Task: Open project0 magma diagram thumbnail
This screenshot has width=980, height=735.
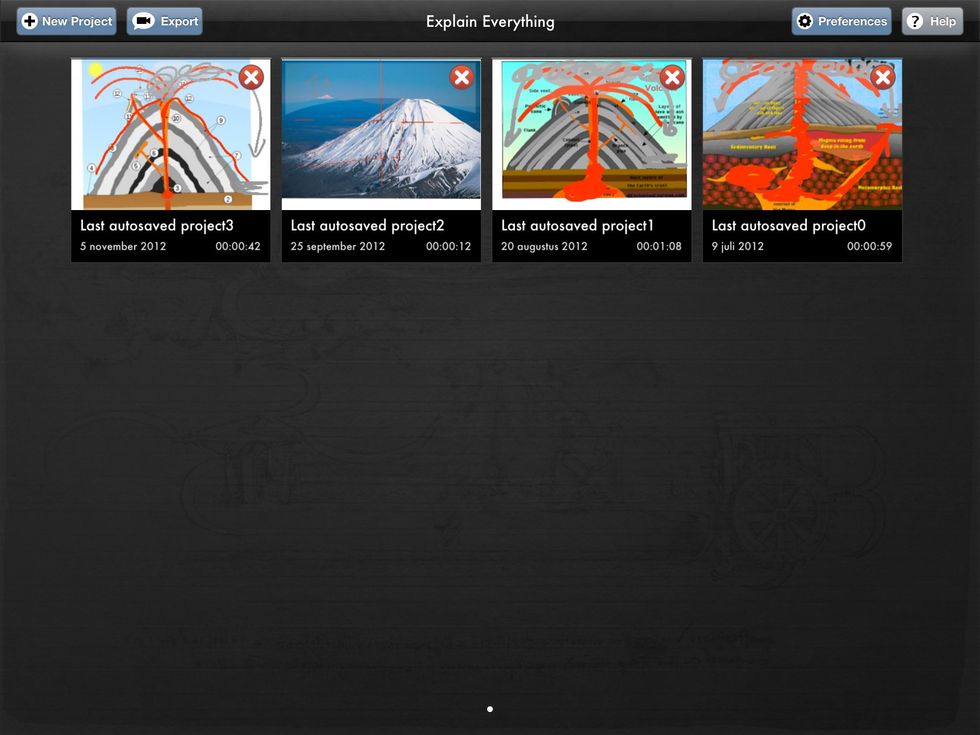Action: [x=802, y=134]
